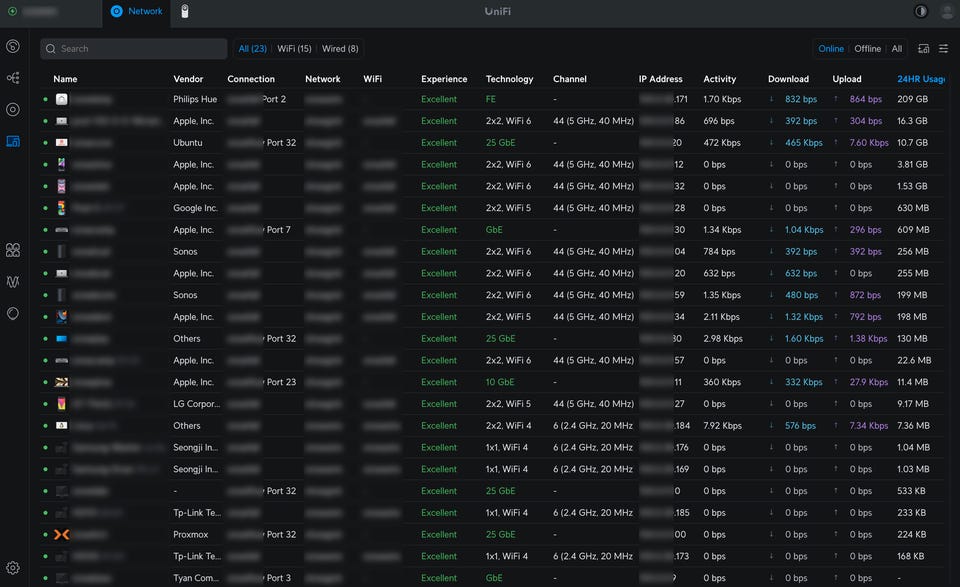Open the Topology view in the sidebar

click(x=13, y=78)
